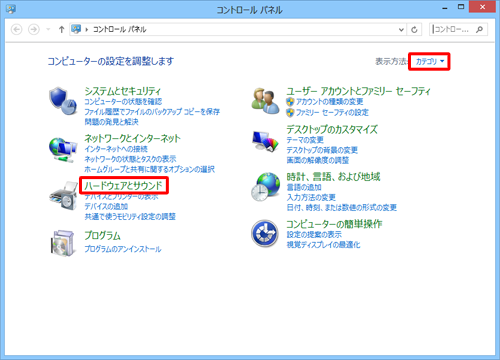
Task: Click the Clock, Language, Region globe icon
Action: pos(265,187)
